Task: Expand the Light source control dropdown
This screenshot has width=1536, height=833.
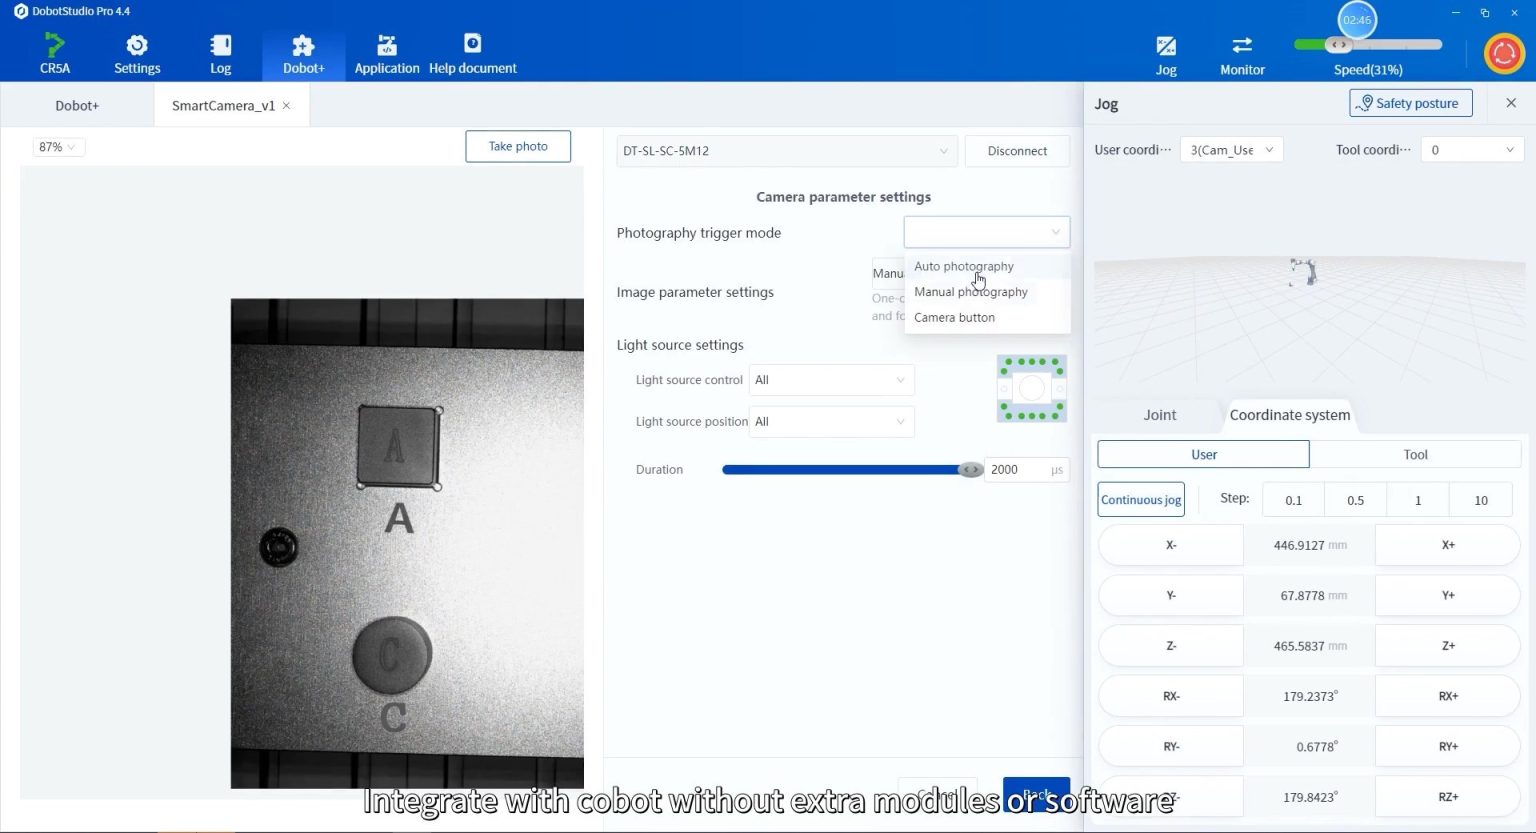Action: point(831,380)
